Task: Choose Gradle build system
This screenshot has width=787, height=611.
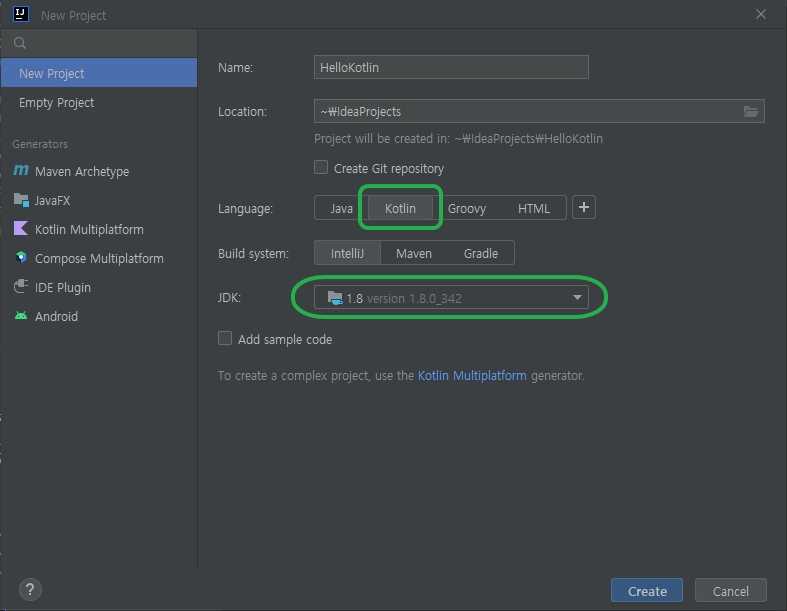Action: point(480,254)
